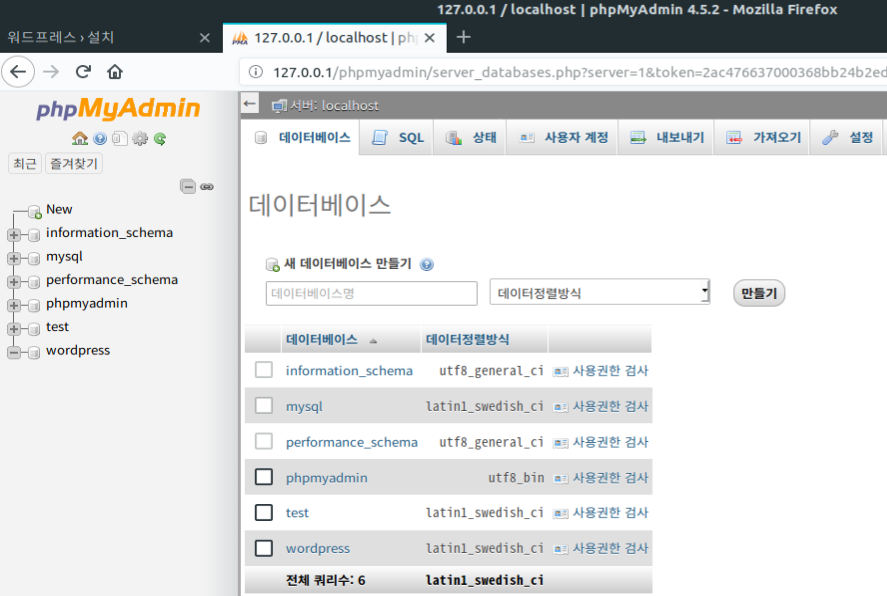The width and height of the screenshot is (887, 596).
Task: Open the phpmyadmin database link in table
Action: (326, 478)
